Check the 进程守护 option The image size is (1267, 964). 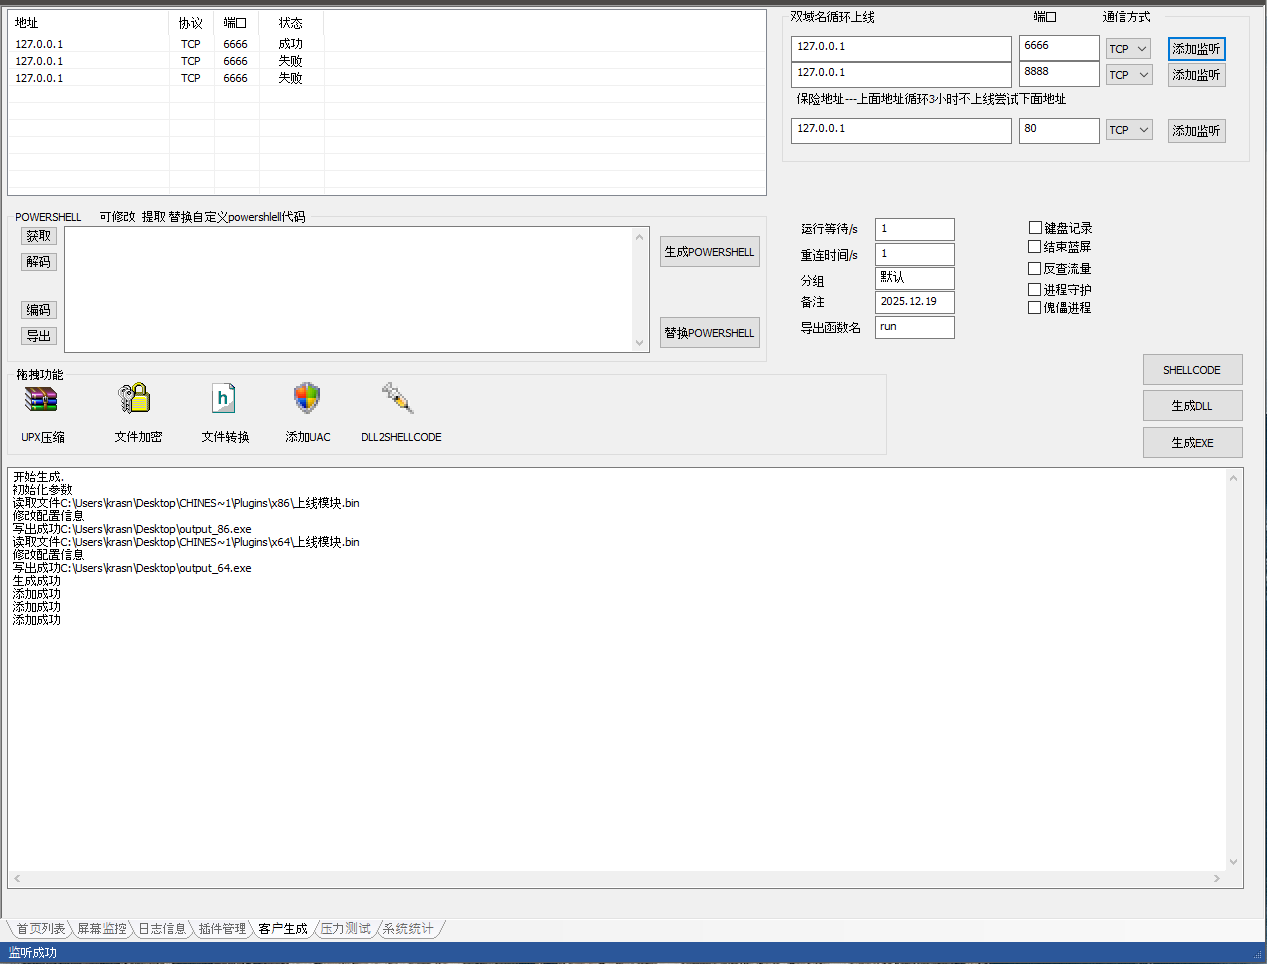(x=1035, y=290)
